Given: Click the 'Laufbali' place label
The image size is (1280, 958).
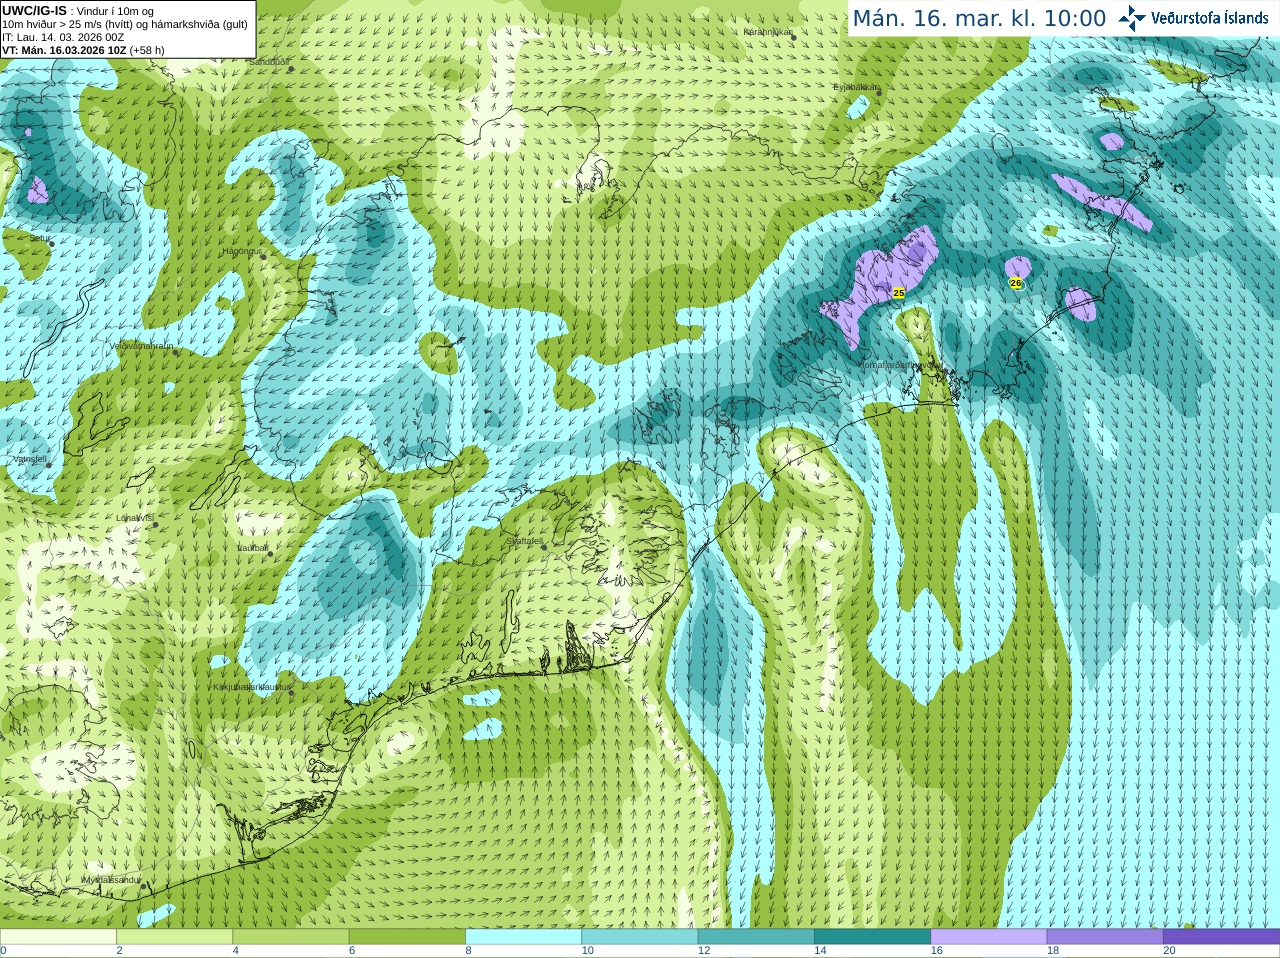Looking at the screenshot, I should click(x=252, y=548).
